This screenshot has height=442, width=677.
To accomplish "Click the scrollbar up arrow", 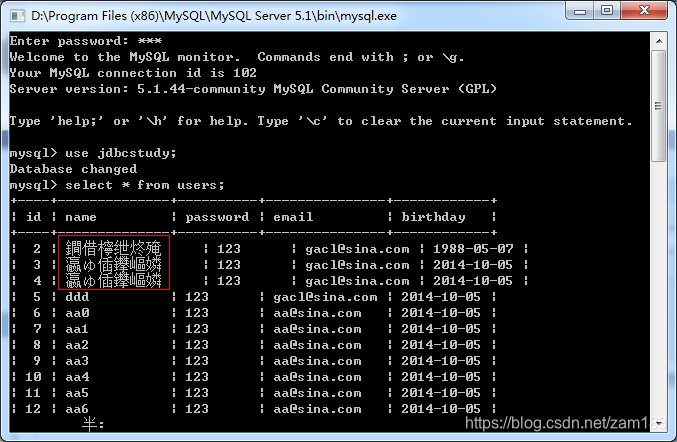I will [x=659, y=41].
